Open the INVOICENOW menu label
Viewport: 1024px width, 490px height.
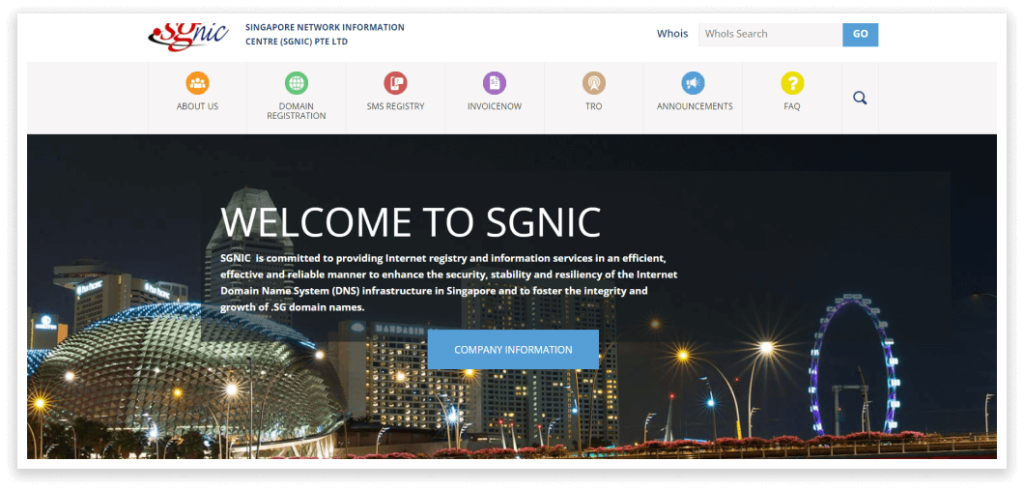coord(494,106)
